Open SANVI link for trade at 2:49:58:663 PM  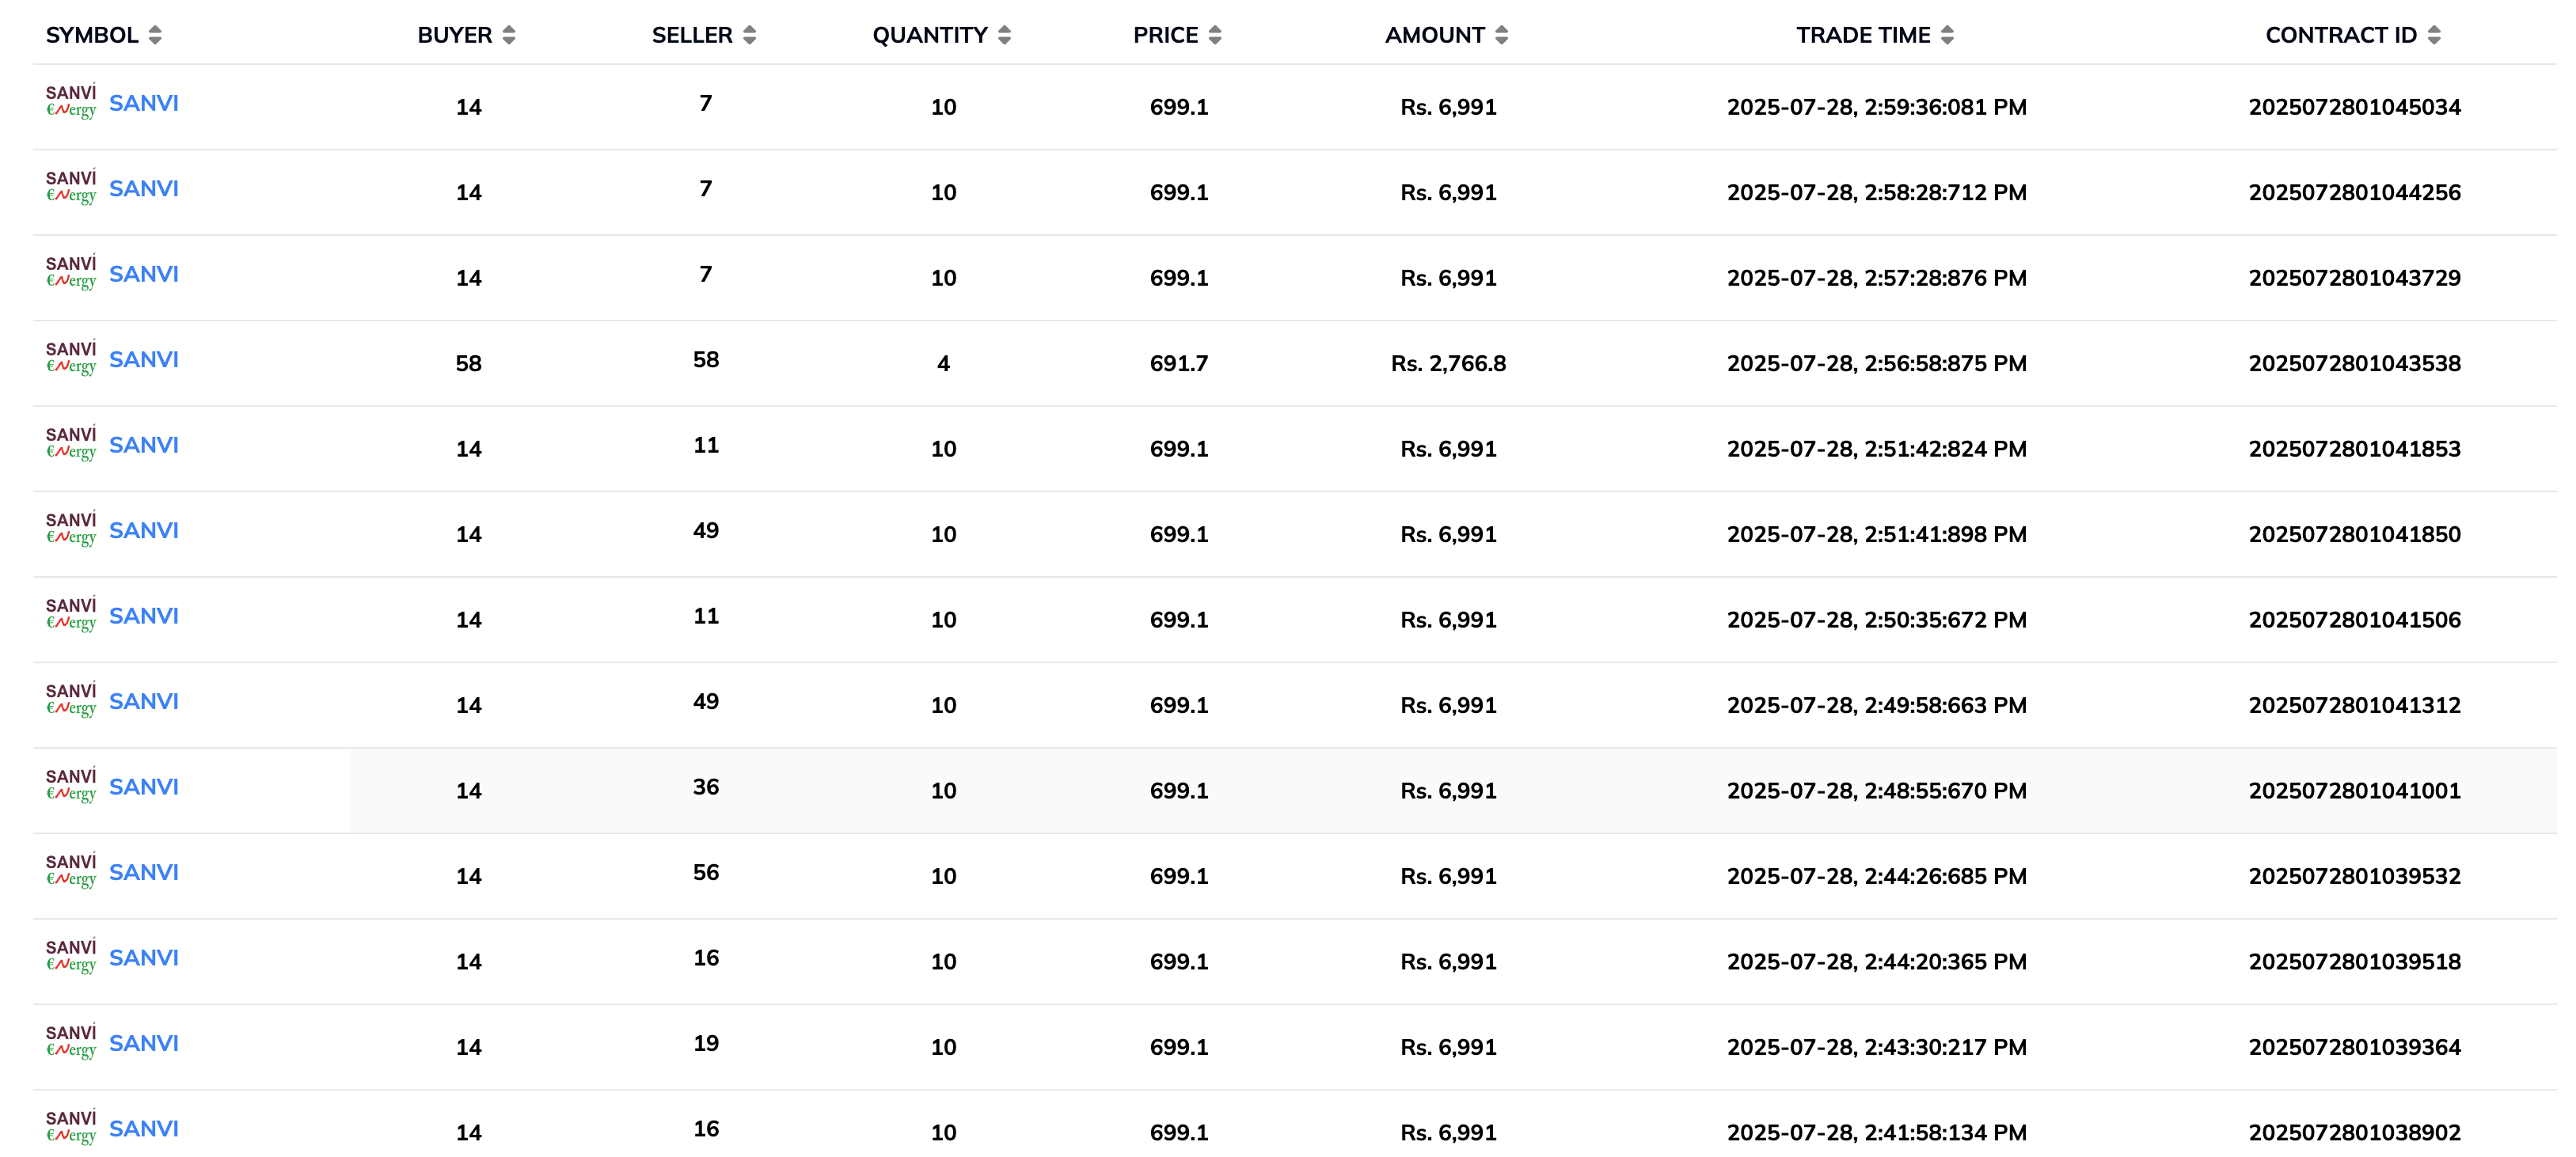tap(144, 702)
